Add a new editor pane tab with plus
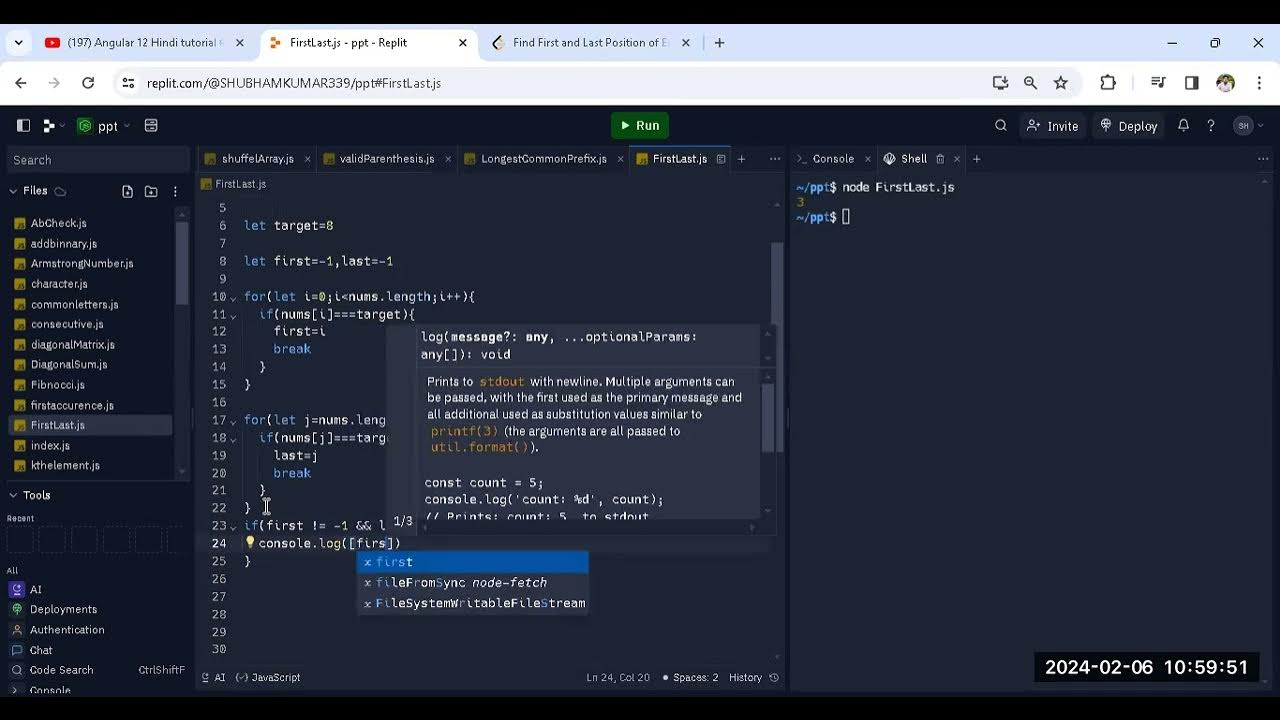Image resolution: width=1280 pixels, height=720 pixels. click(x=741, y=159)
